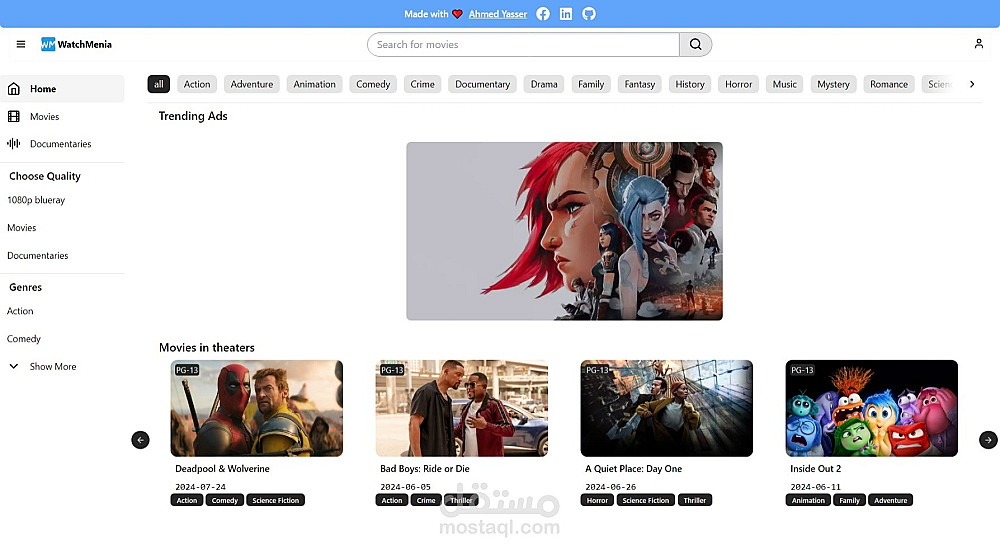
Task: Open Ahmed Yasser's Facebook icon
Action: pyautogui.click(x=543, y=14)
